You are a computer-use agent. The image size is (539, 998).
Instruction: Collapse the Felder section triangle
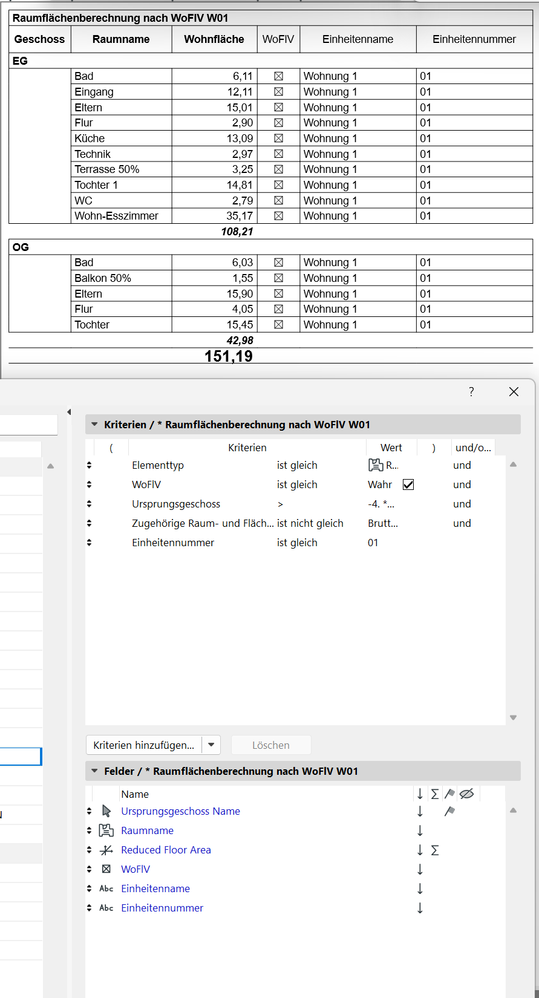click(x=95, y=771)
